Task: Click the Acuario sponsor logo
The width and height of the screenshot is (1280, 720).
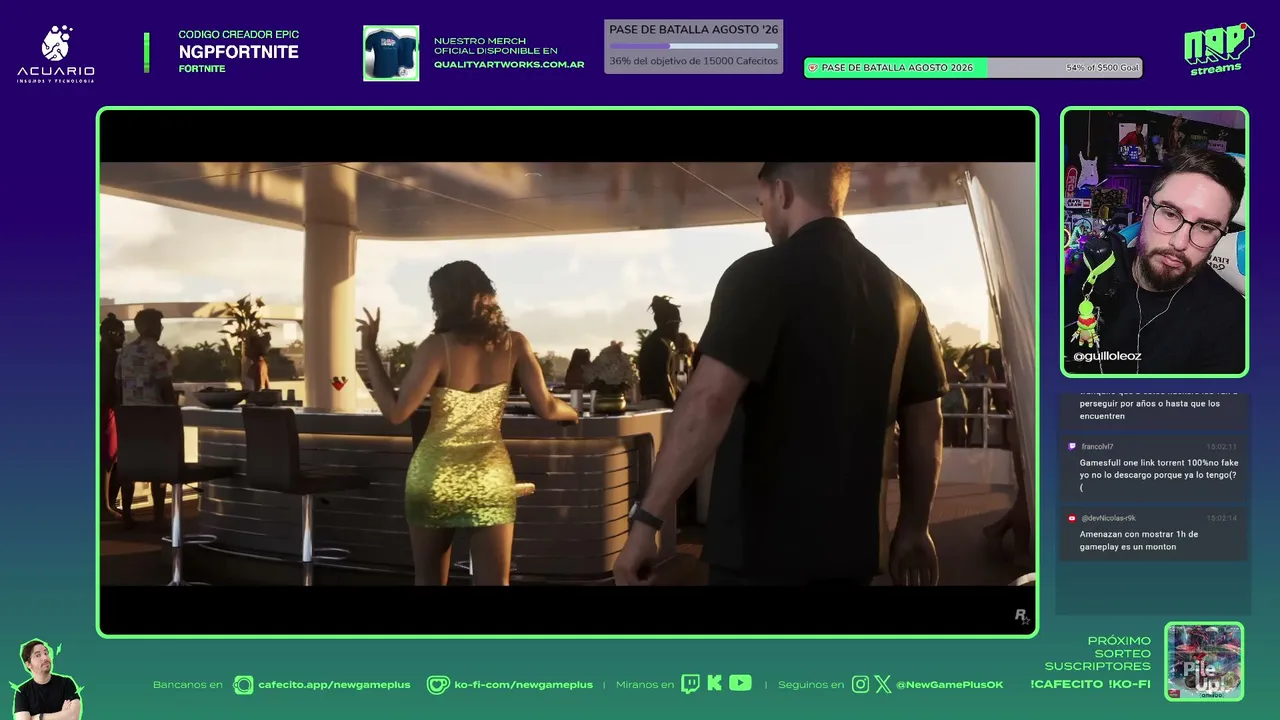Action: click(56, 54)
